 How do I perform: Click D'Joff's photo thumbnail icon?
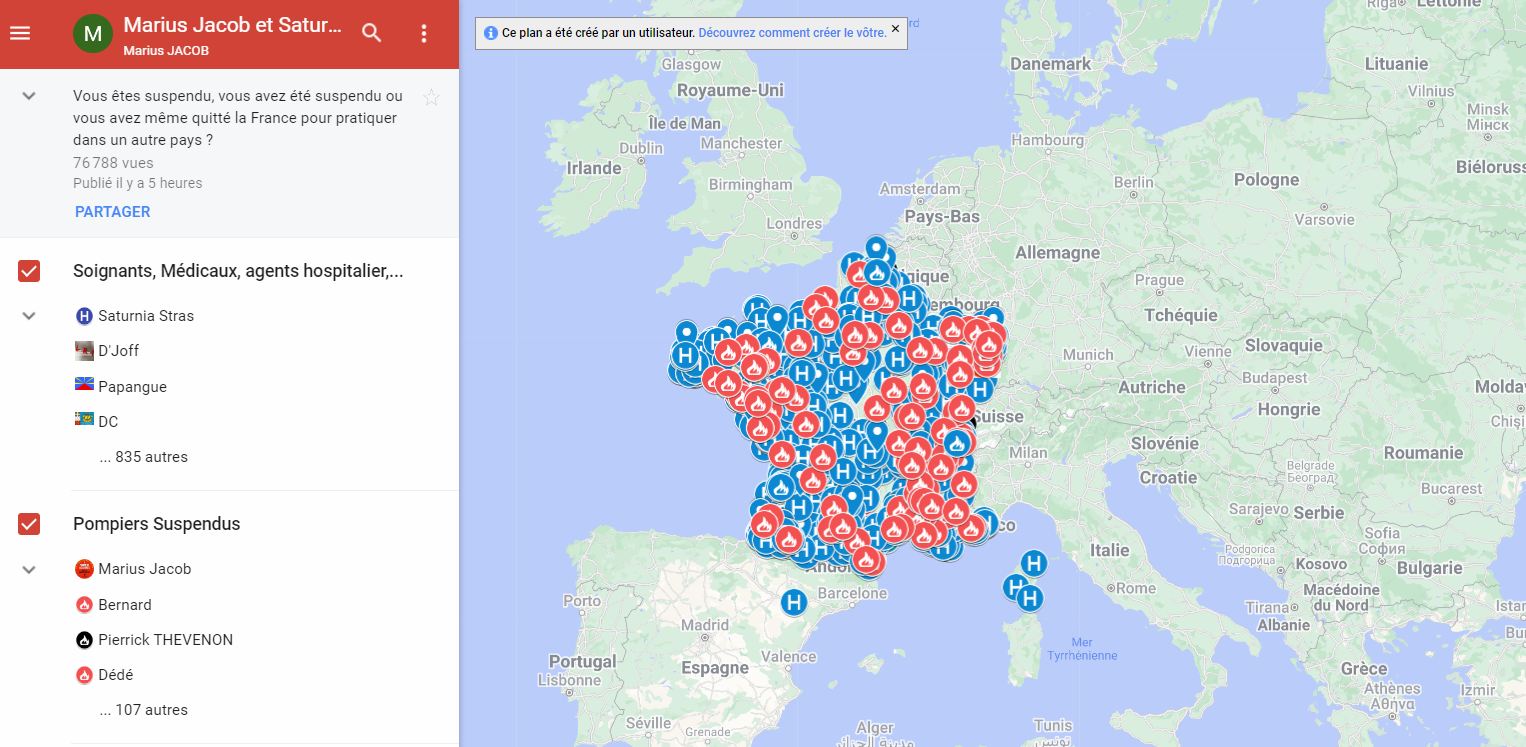84,350
